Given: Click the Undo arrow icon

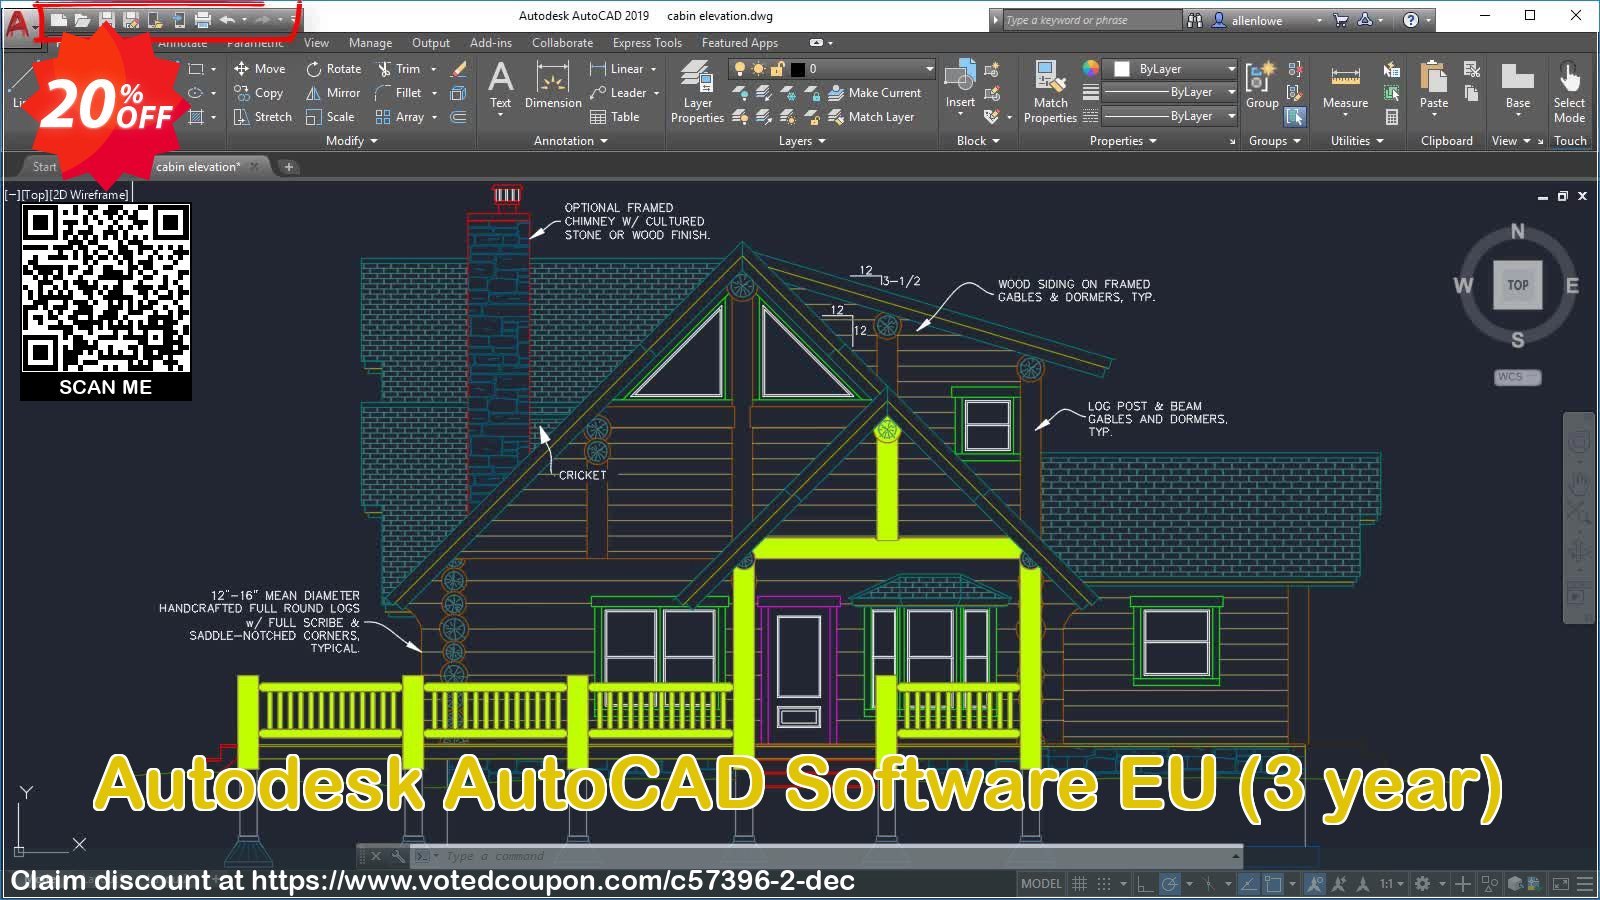Looking at the screenshot, I should [x=227, y=19].
